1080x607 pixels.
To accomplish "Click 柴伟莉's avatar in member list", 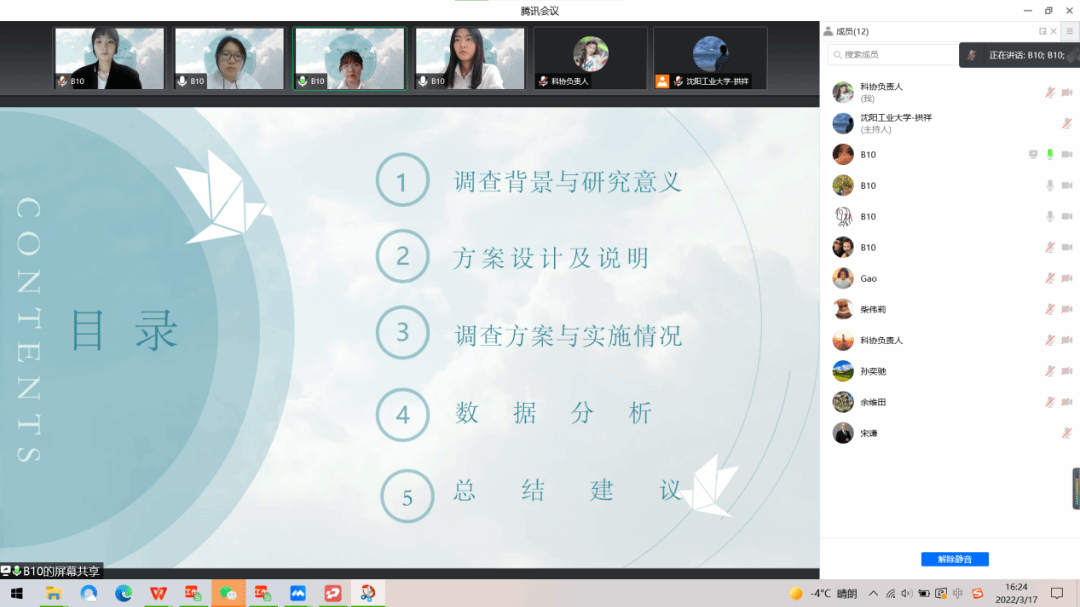I will 843,309.
